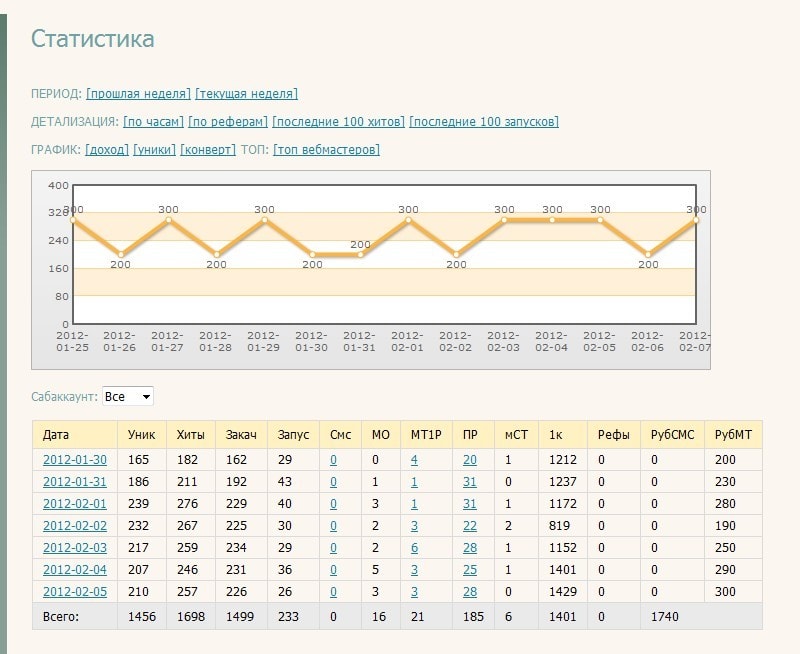
Task: Open the 2012-02-01 date link
Action: pos(74,504)
